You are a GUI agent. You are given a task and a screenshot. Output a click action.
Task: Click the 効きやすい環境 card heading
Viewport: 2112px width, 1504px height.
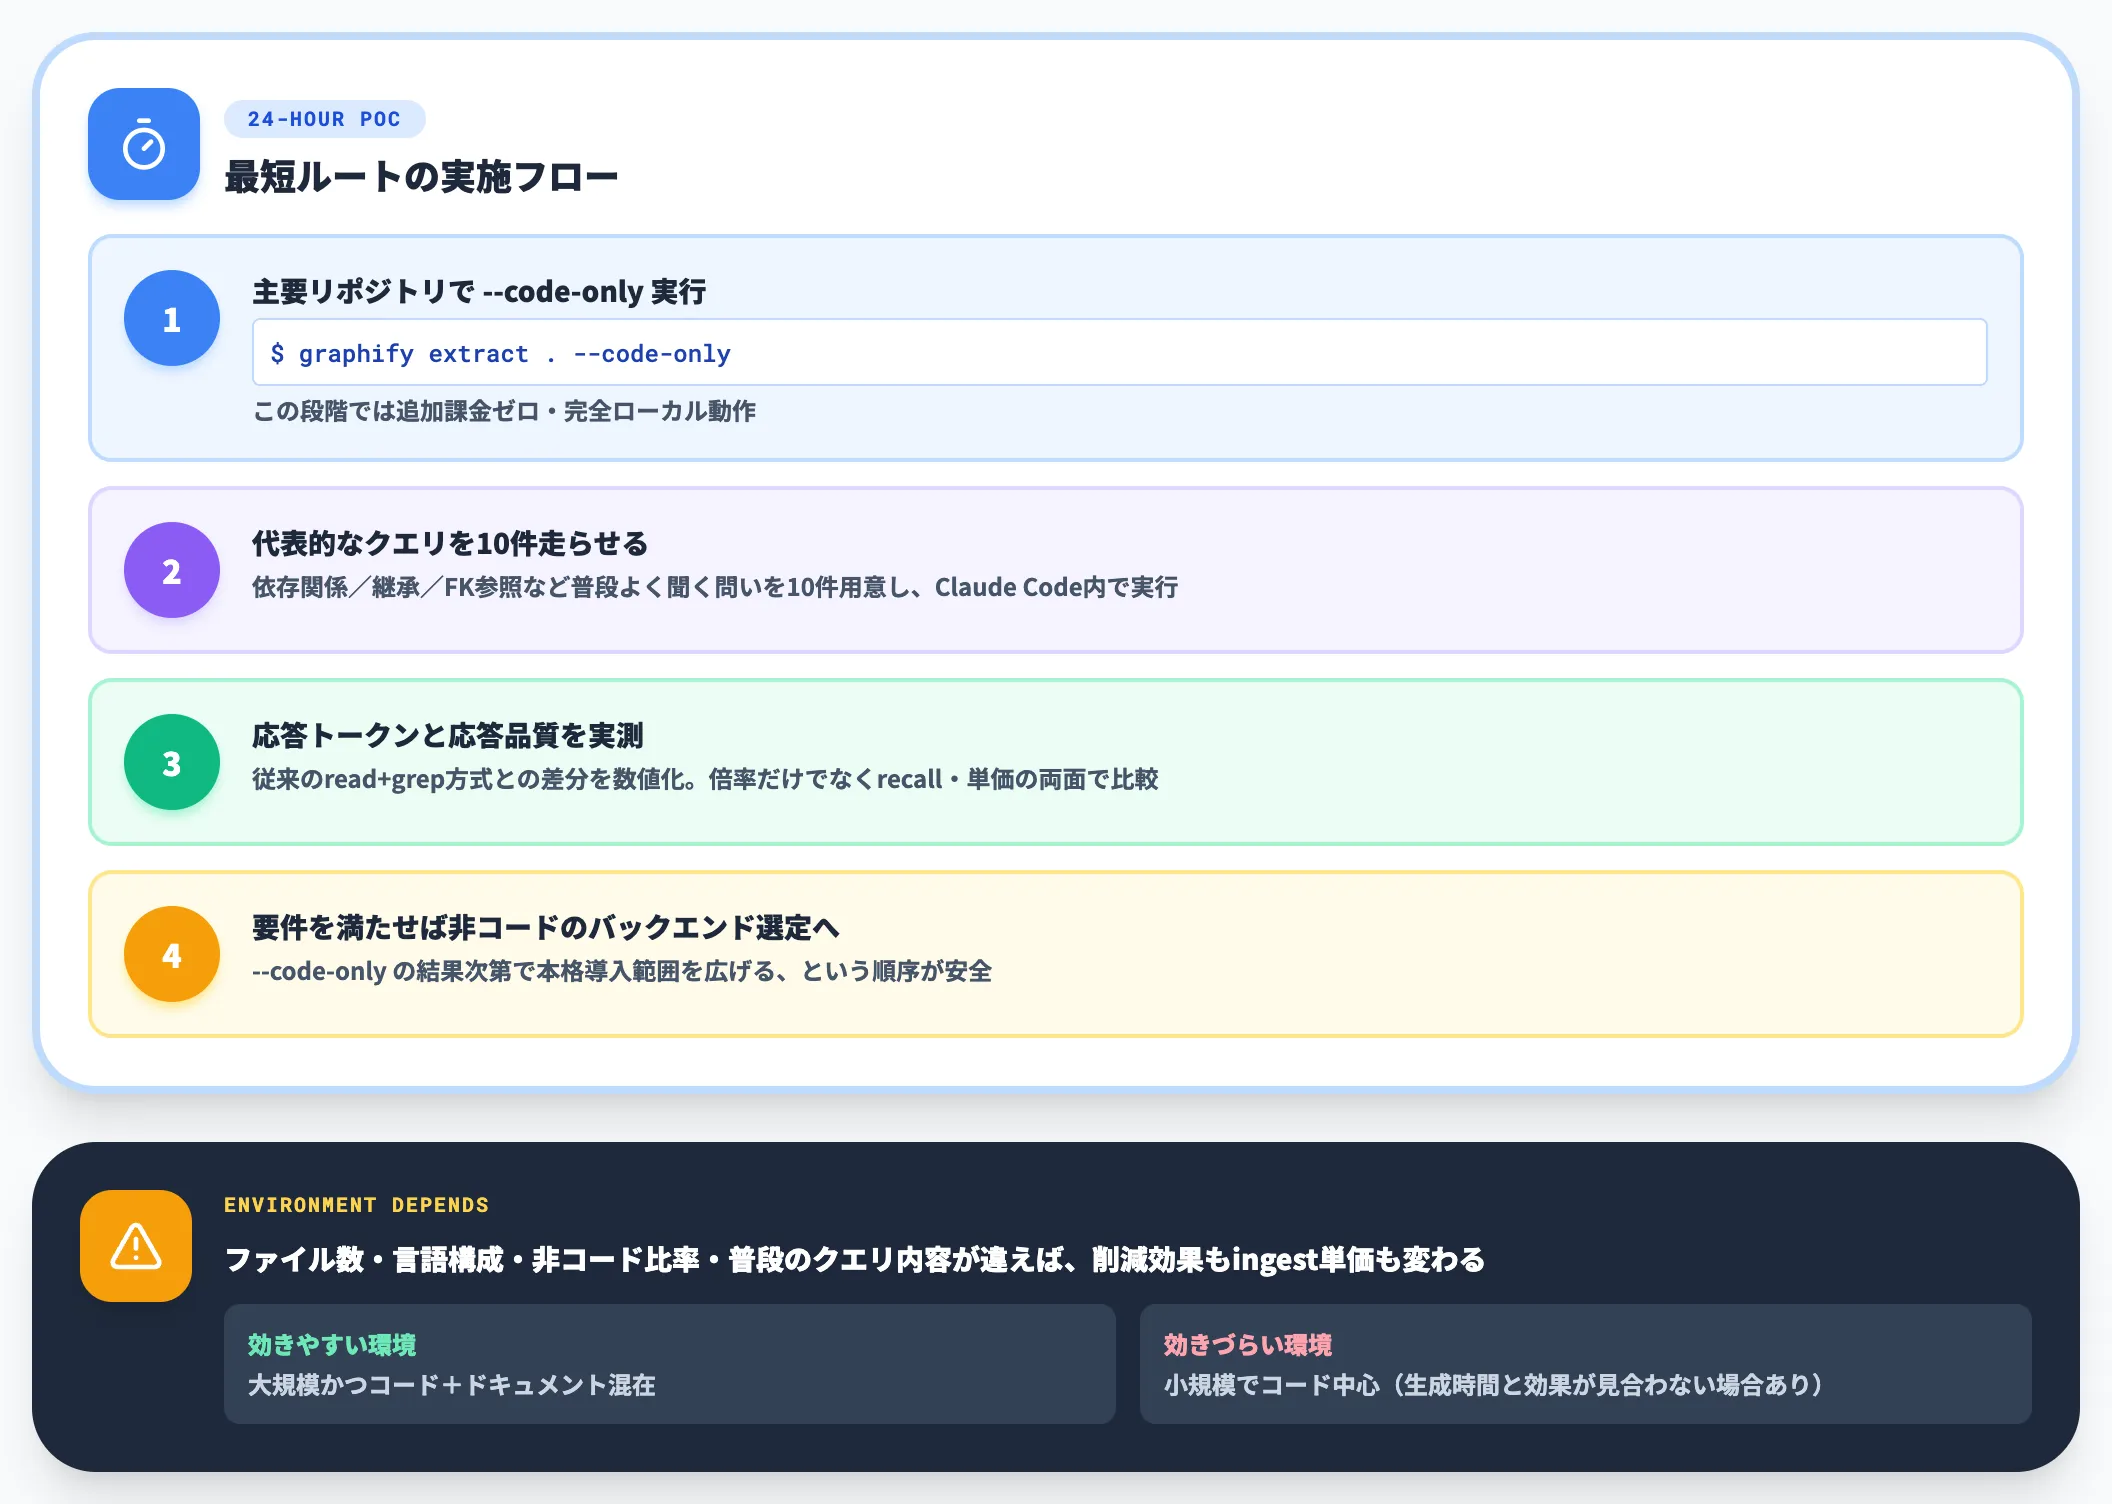coord(332,1345)
